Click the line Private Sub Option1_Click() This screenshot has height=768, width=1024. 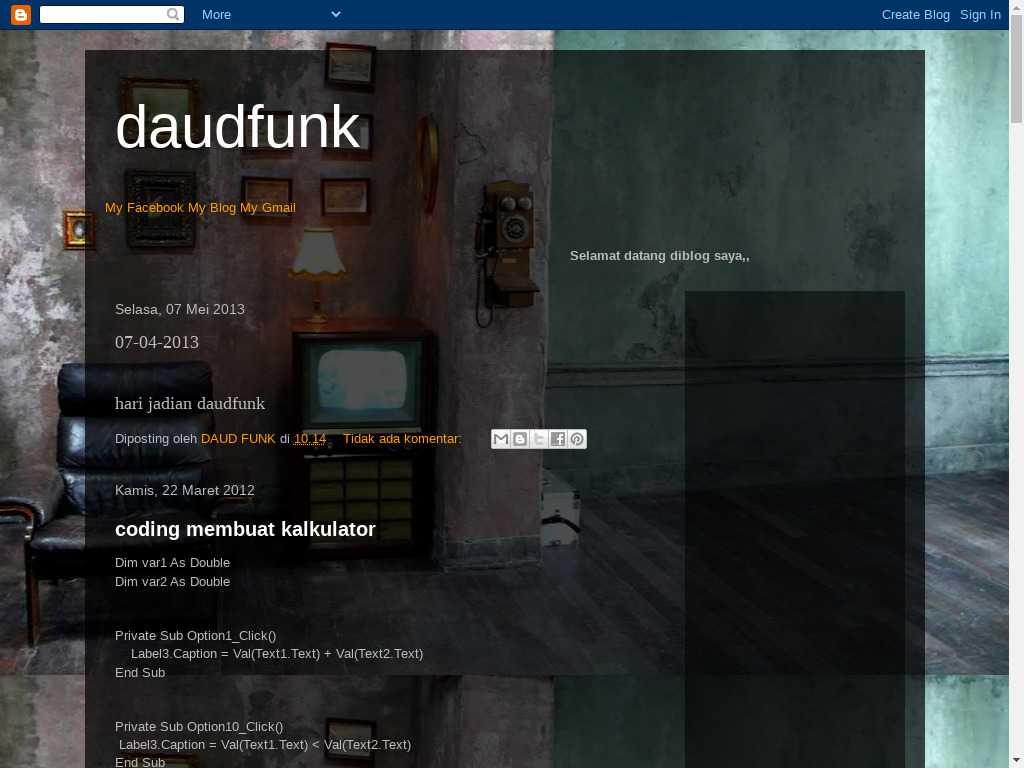point(196,636)
